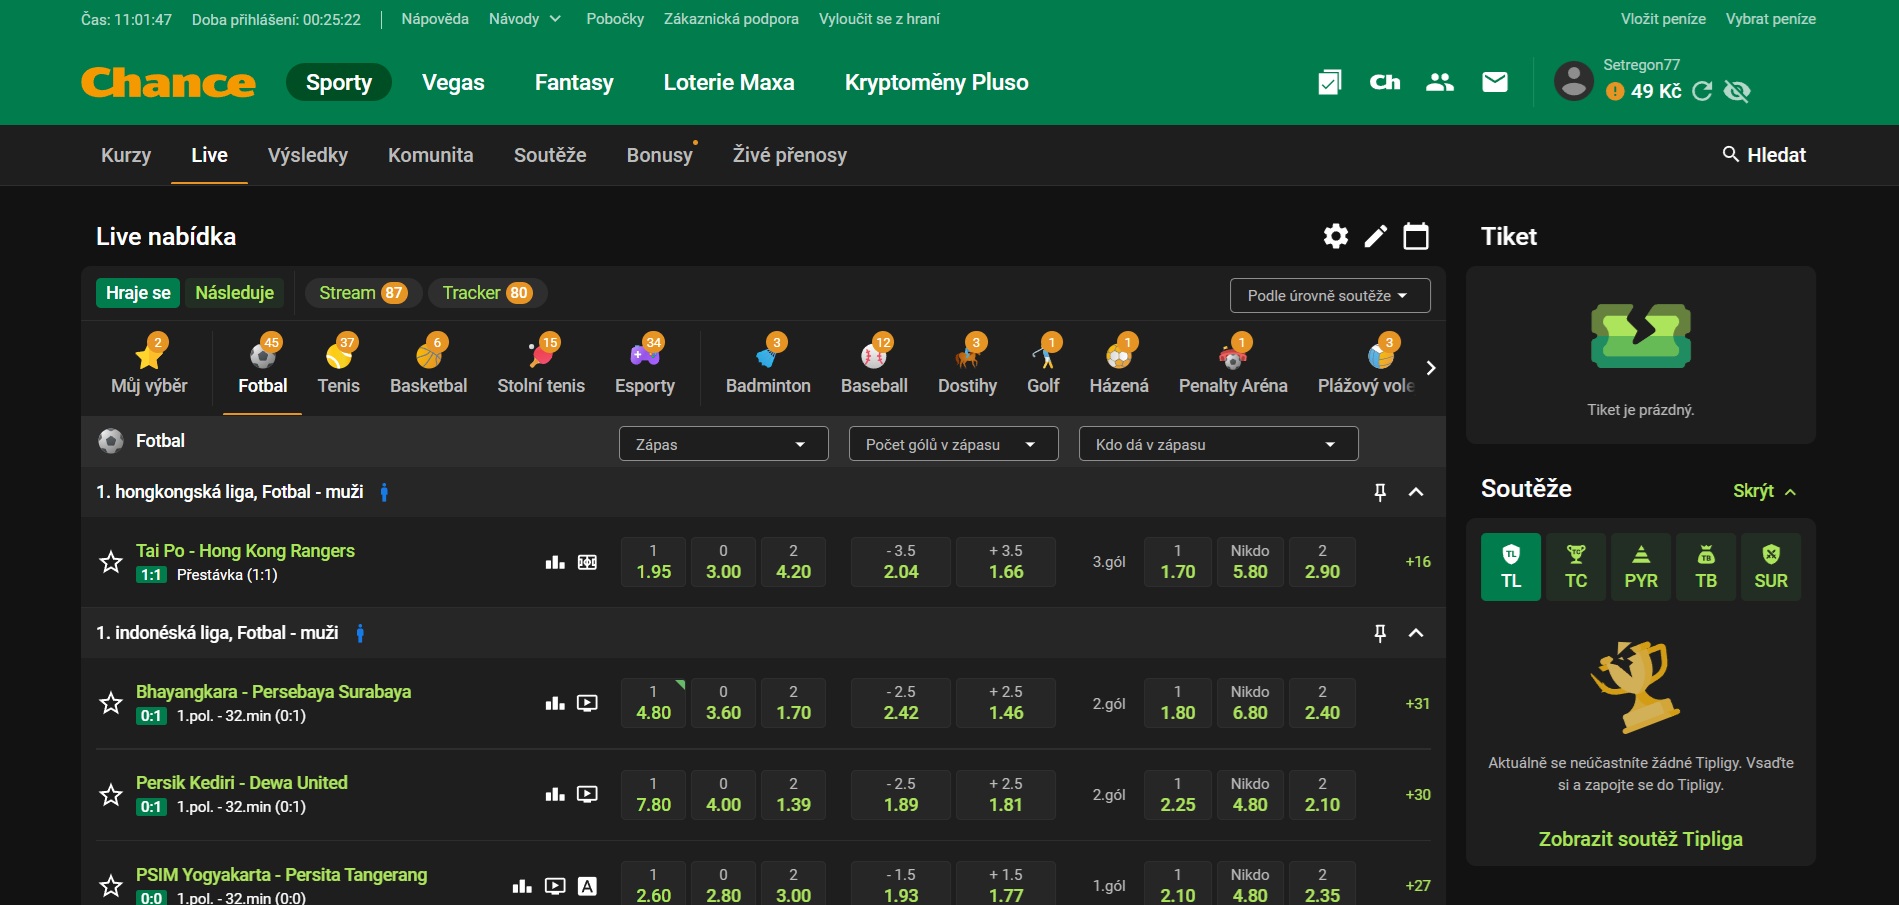Open the ticket checklist icon in header

(x=1329, y=82)
